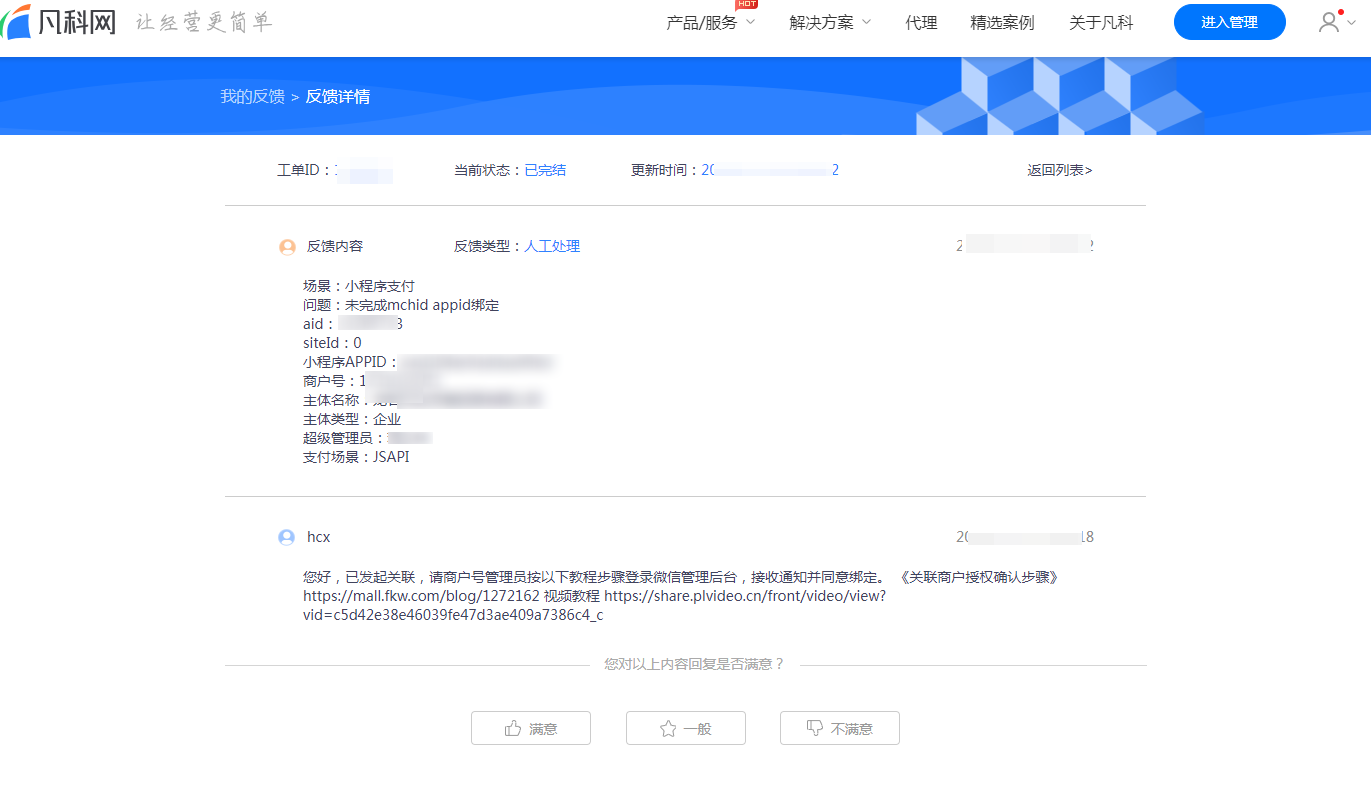The height and width of the screenshot is (792, 1371).
Task: Click the 人工处理 feedback type text
Action: pos(552,246)
